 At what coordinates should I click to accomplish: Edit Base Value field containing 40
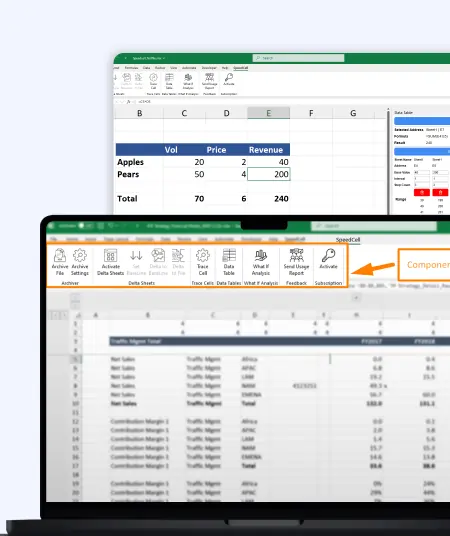[x=422, y=172]
